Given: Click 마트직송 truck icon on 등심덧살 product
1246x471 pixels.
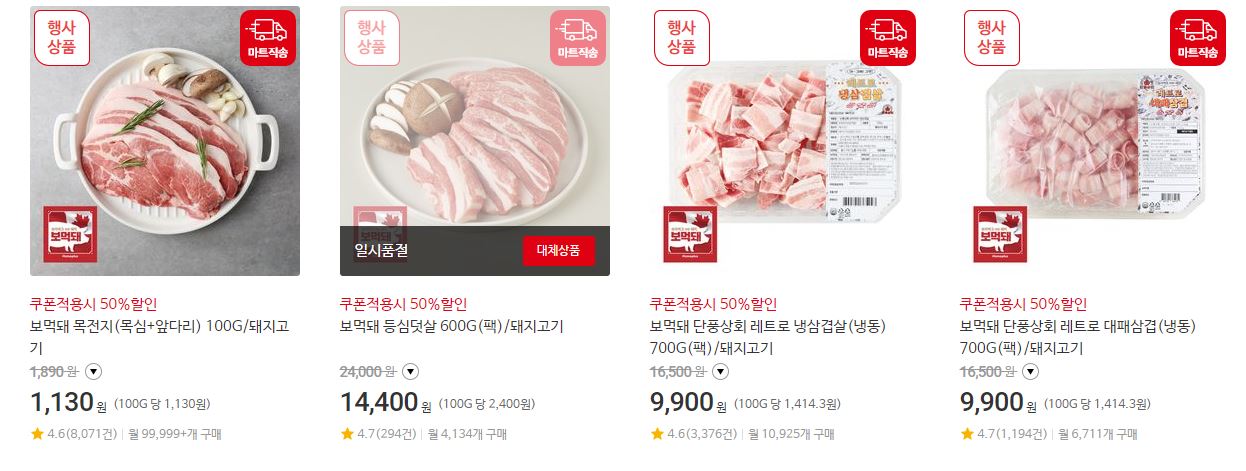Looking at the screenshot, I should coord(578,38).
